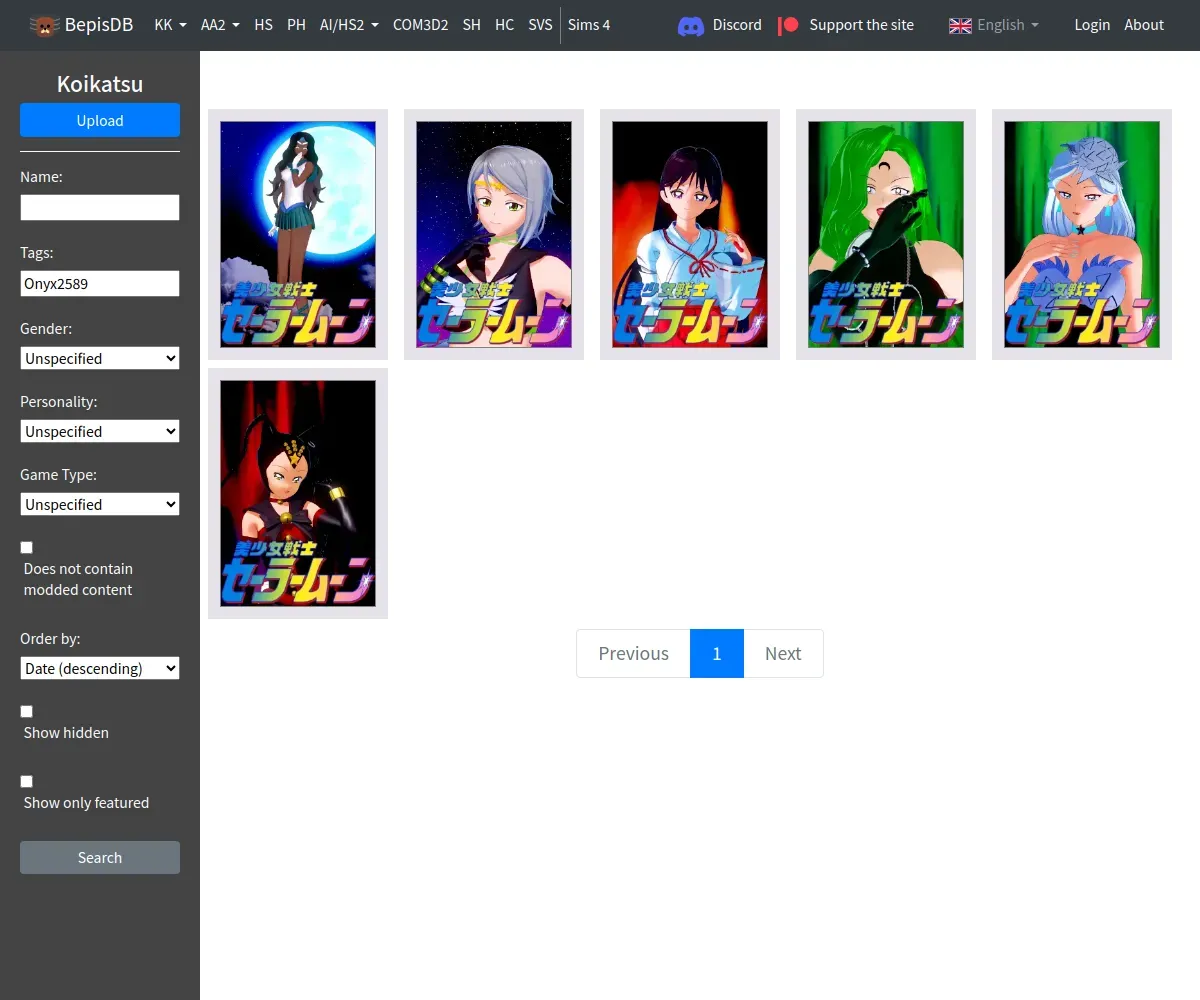Open the SH section
This screenshot has height=1000, width=1200.
tap(472, 25)
